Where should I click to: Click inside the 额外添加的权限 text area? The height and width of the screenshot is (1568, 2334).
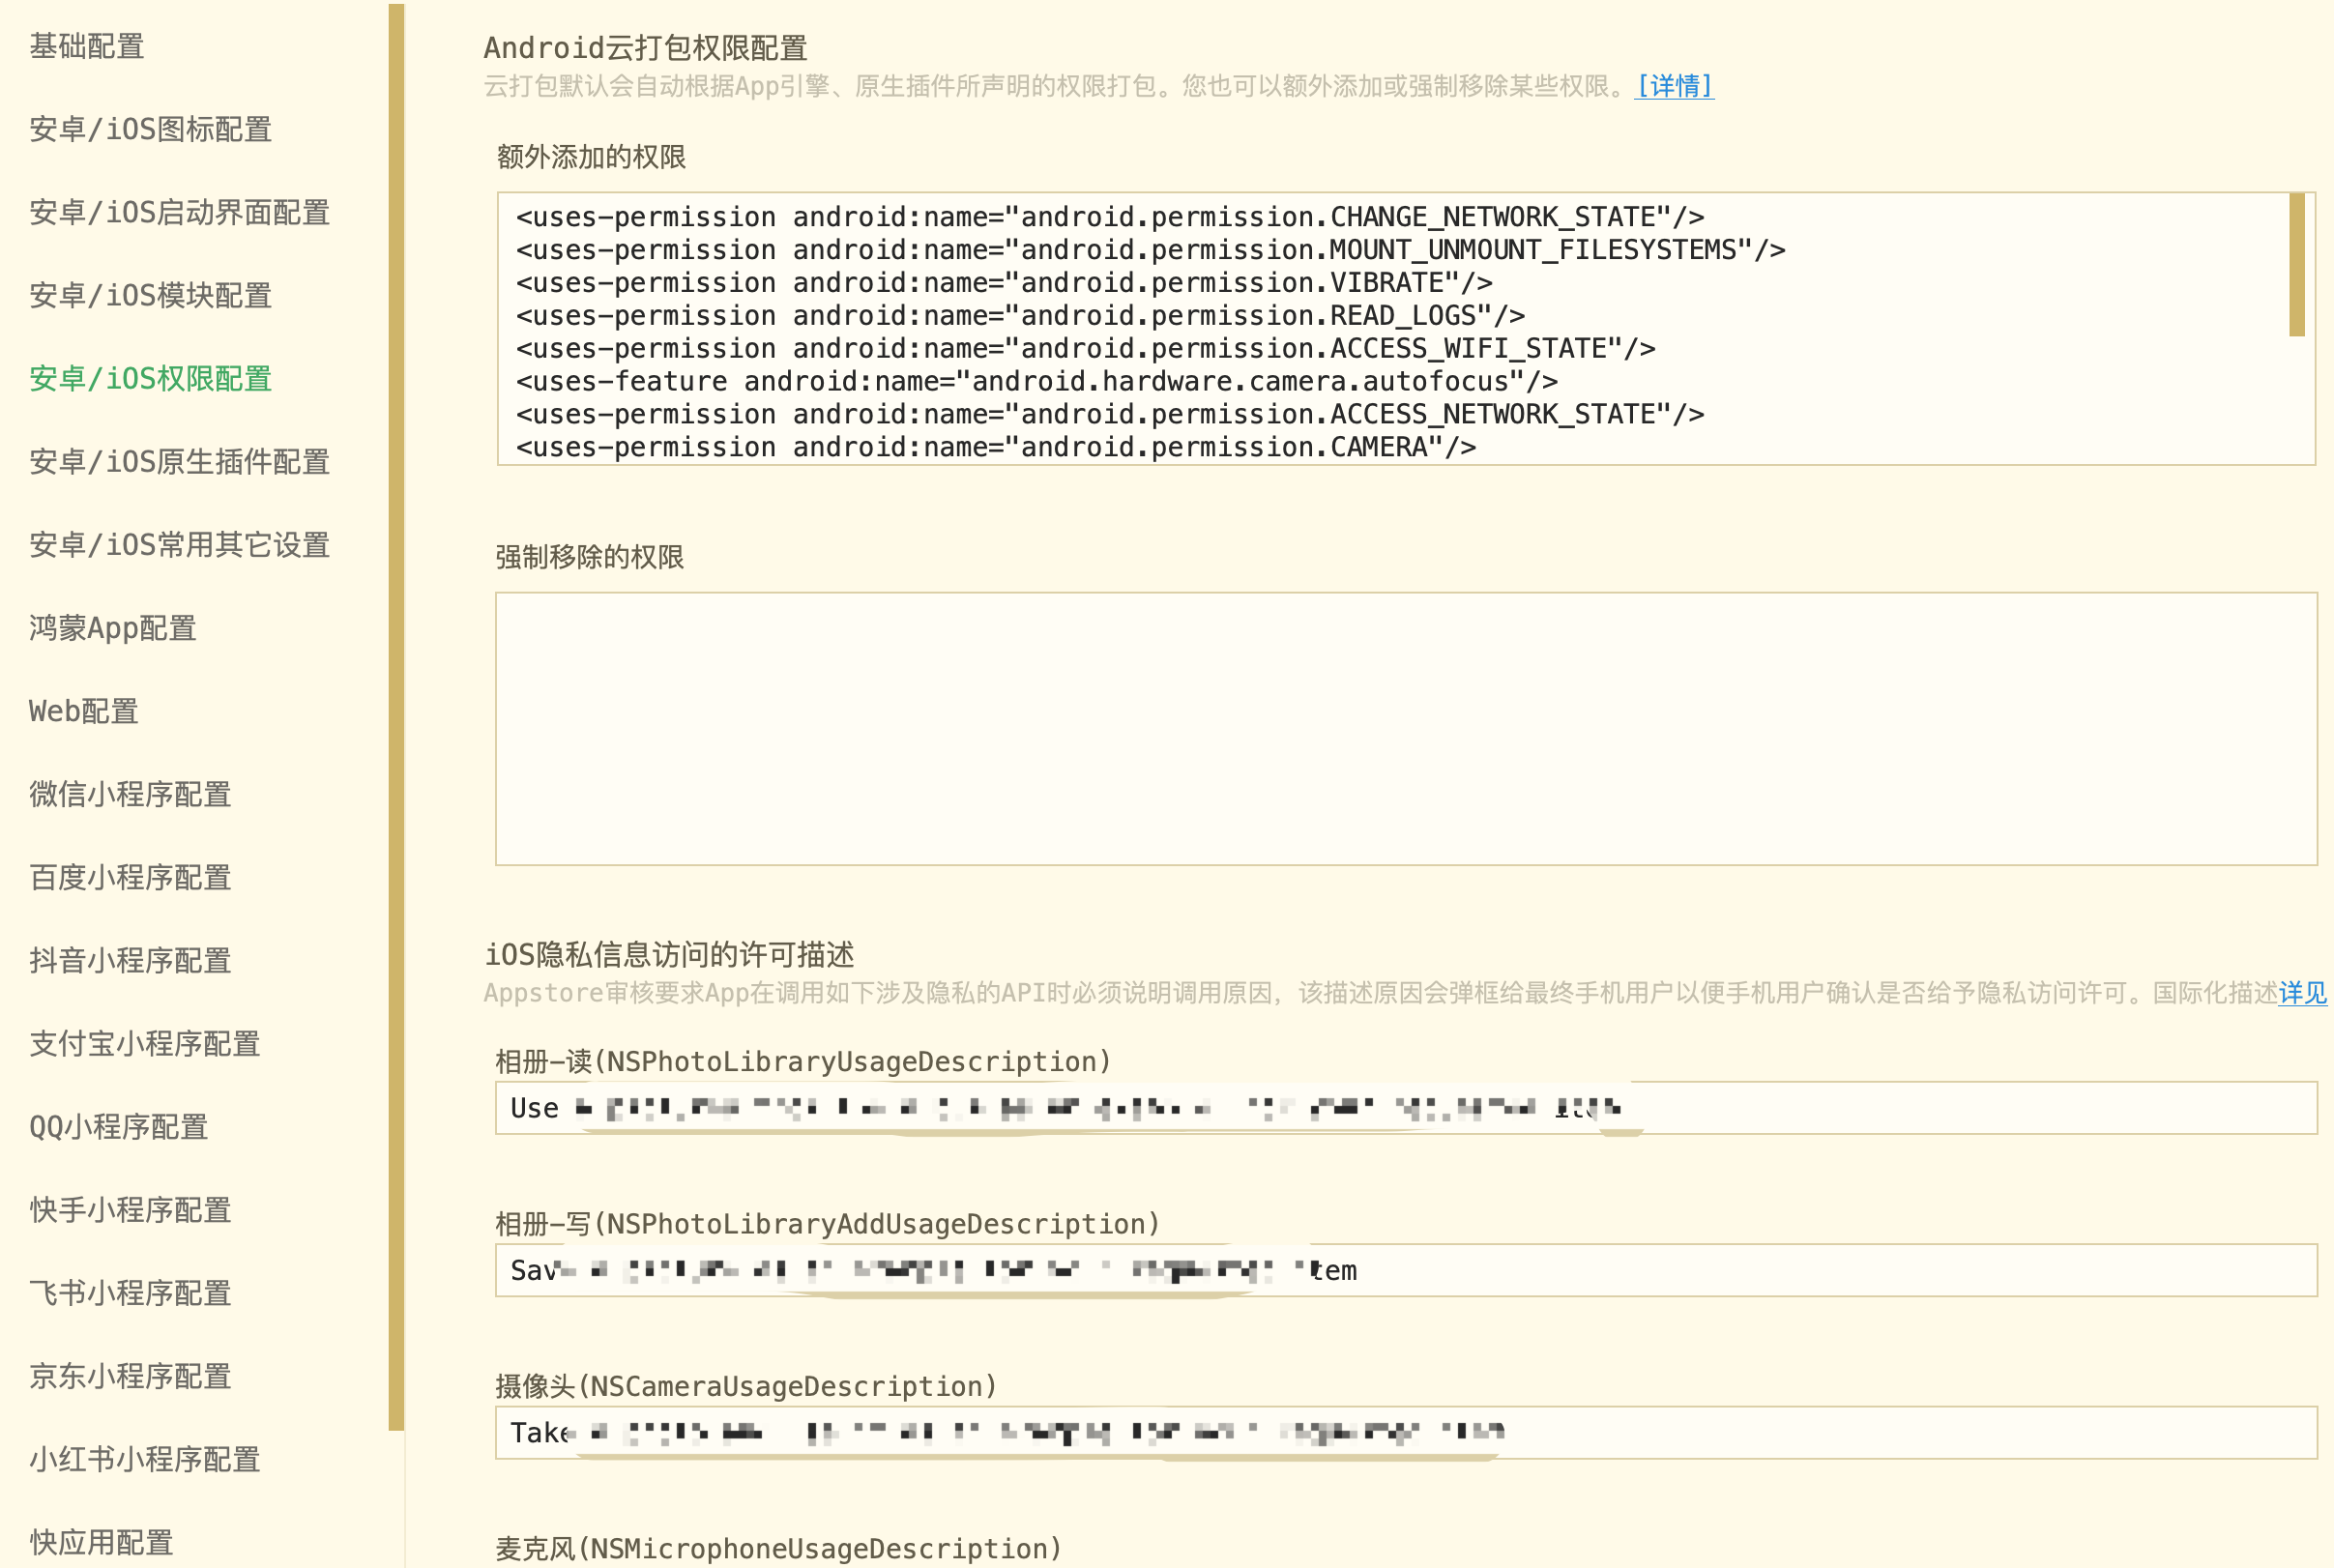tap(1400, 330)
